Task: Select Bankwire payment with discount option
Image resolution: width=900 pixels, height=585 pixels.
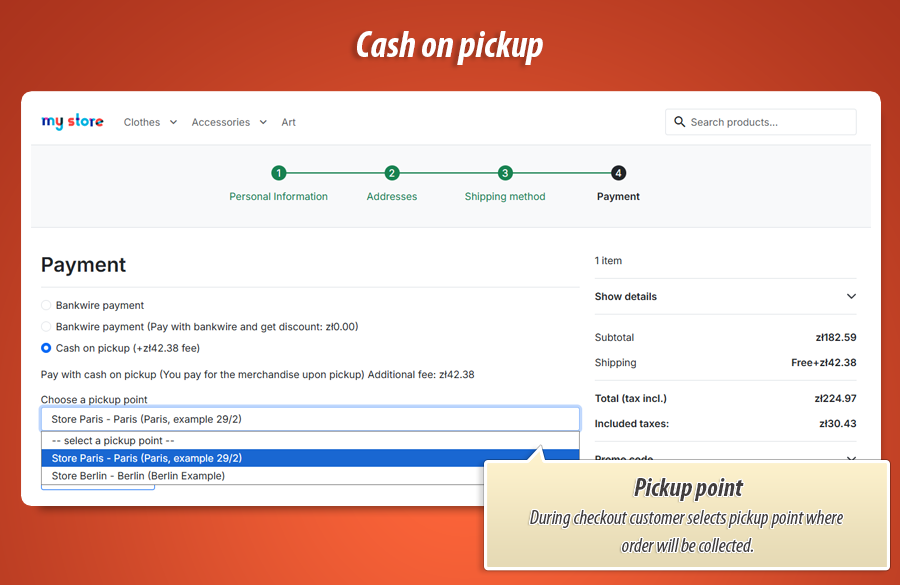Action: point(46,327)
